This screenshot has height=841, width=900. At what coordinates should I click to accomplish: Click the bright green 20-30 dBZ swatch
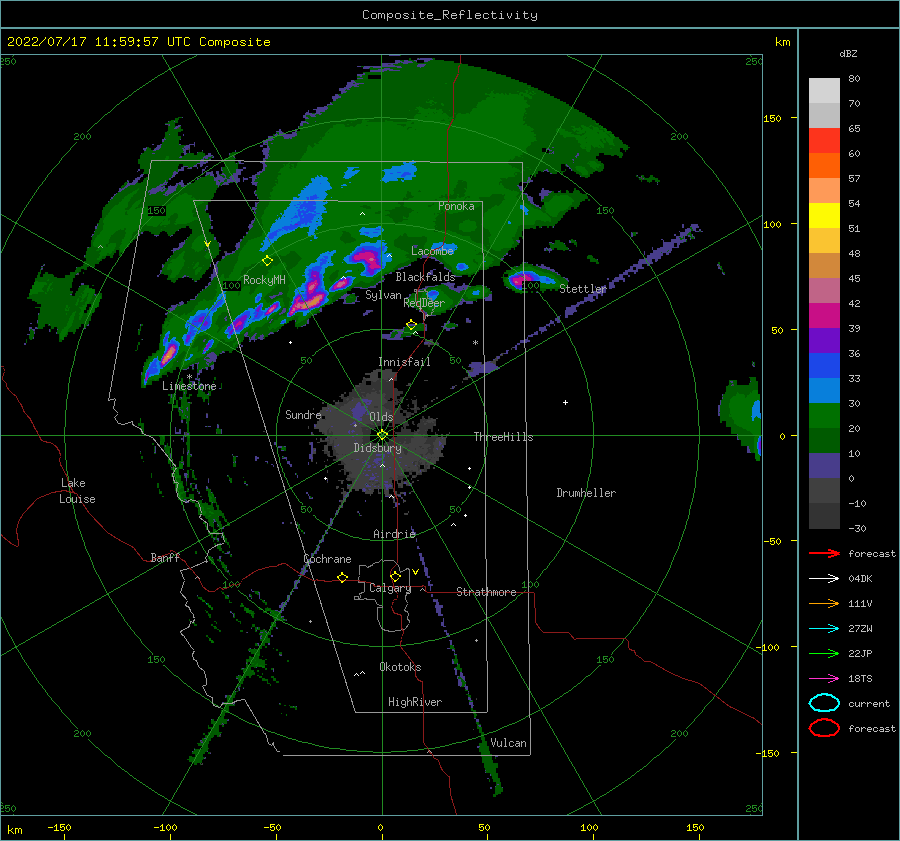point(824,416)
